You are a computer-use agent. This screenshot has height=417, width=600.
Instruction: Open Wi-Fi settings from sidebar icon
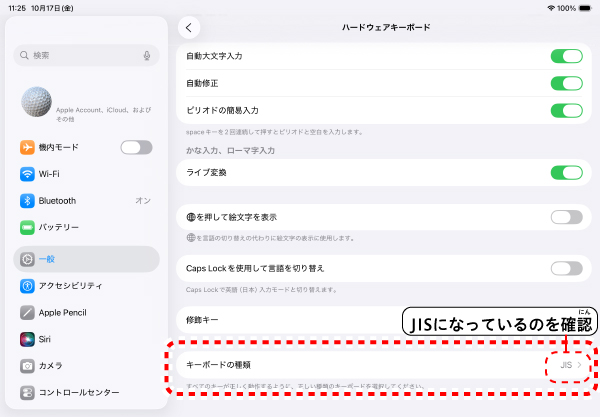point(27,174)
